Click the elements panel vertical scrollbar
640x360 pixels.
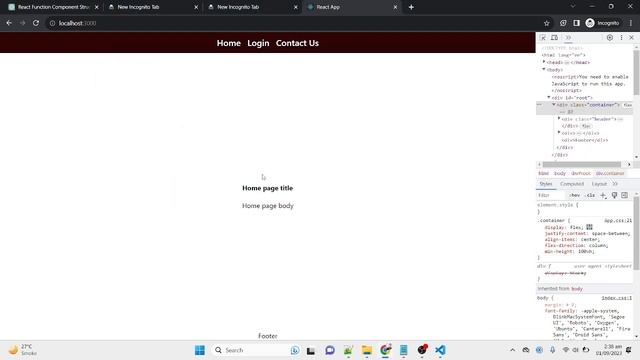[x=636, y=72]
